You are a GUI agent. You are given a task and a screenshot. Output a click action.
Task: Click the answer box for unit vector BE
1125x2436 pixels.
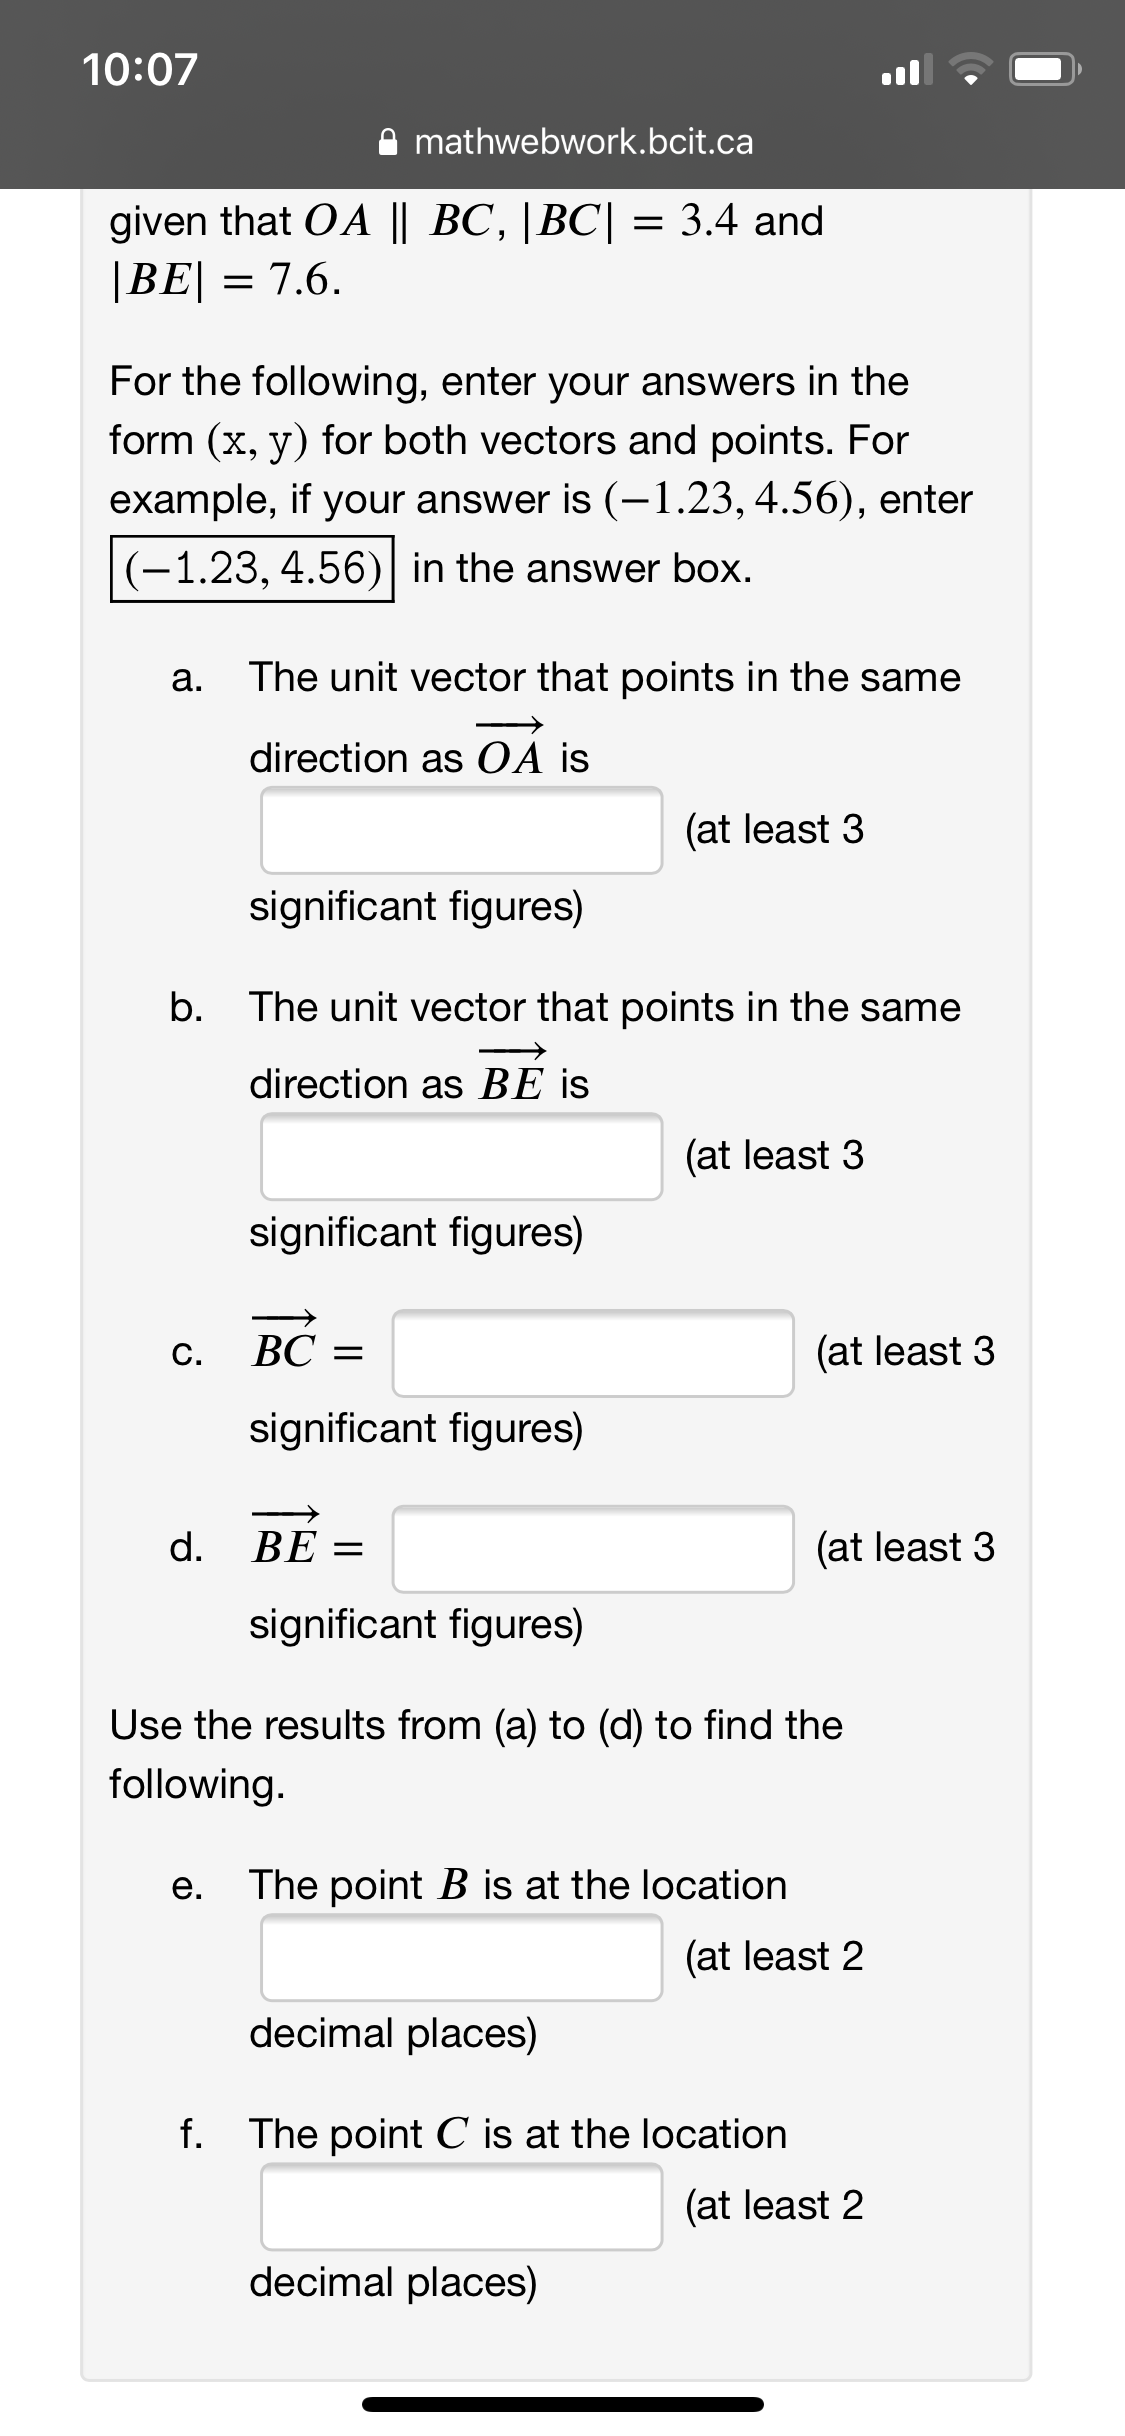(x=460, y=1160)
